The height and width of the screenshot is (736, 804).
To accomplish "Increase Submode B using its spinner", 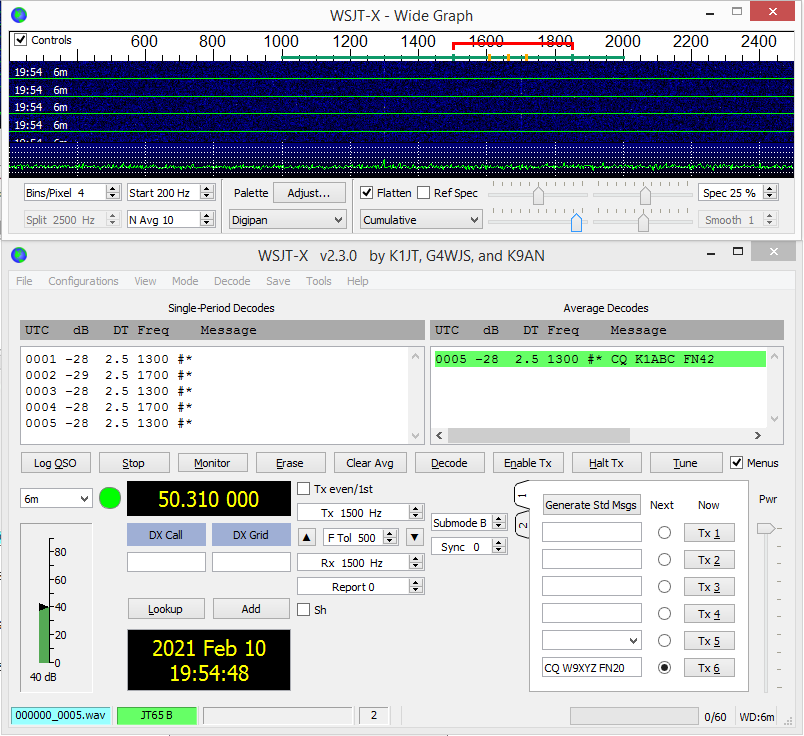I will pyautogui.click(x=498, y=519).
